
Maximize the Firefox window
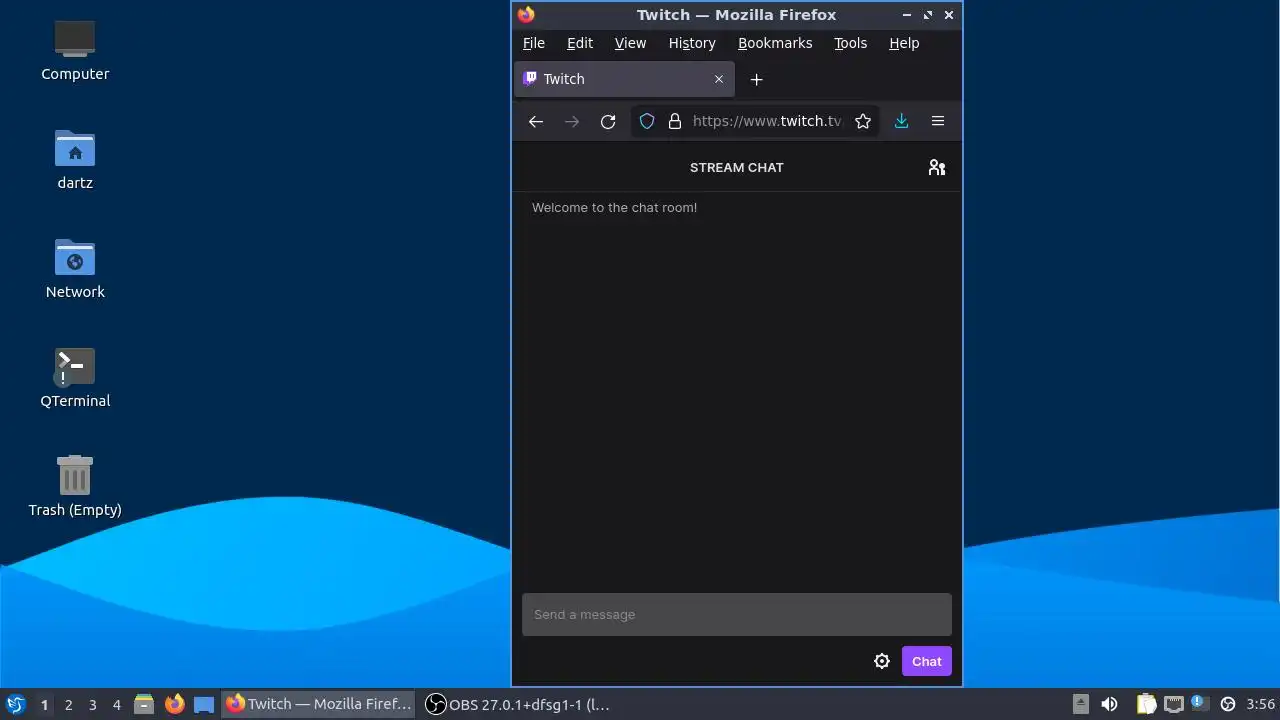tap(928, 15)
